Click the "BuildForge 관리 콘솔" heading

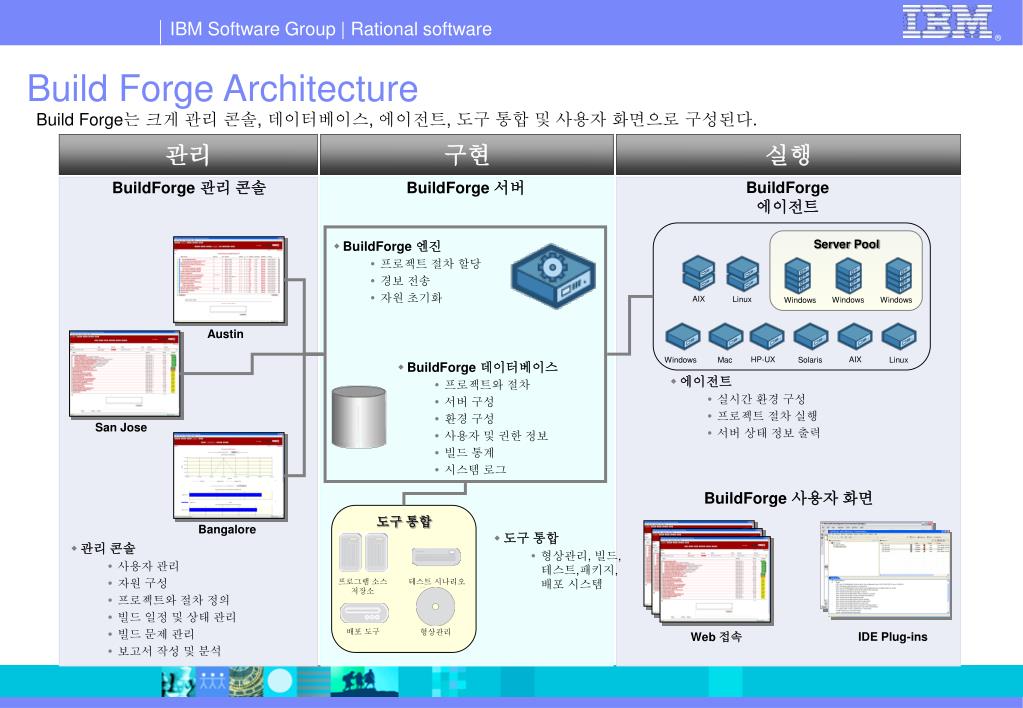[x=189, y=188]
